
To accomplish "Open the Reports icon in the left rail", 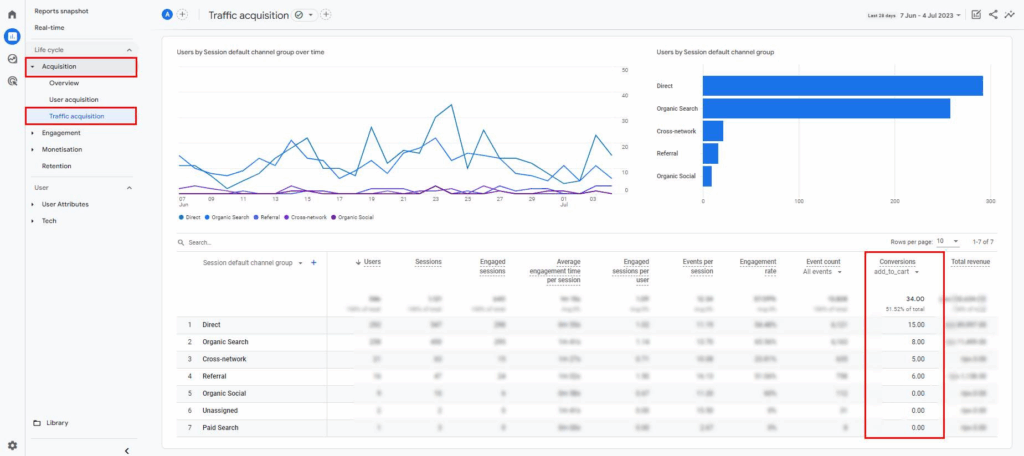I will tap(12, 37).
